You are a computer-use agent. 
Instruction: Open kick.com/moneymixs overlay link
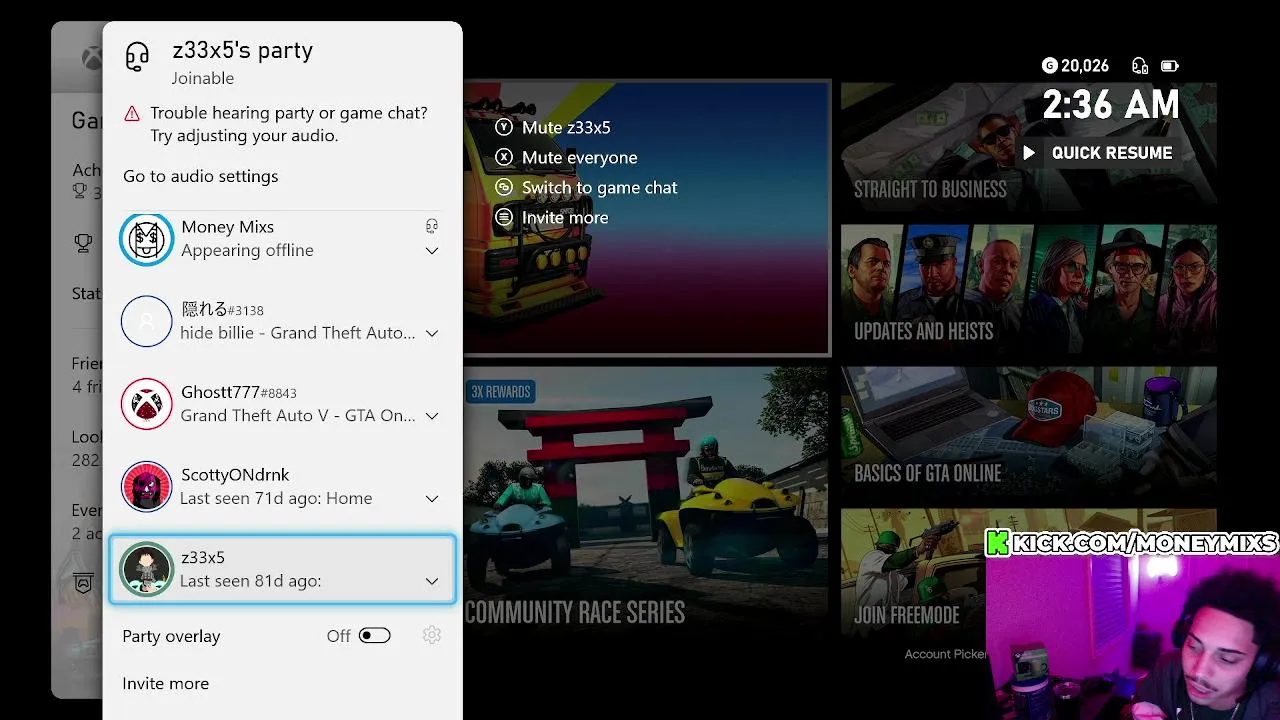pyautogui.click(x=1131, y=543)
